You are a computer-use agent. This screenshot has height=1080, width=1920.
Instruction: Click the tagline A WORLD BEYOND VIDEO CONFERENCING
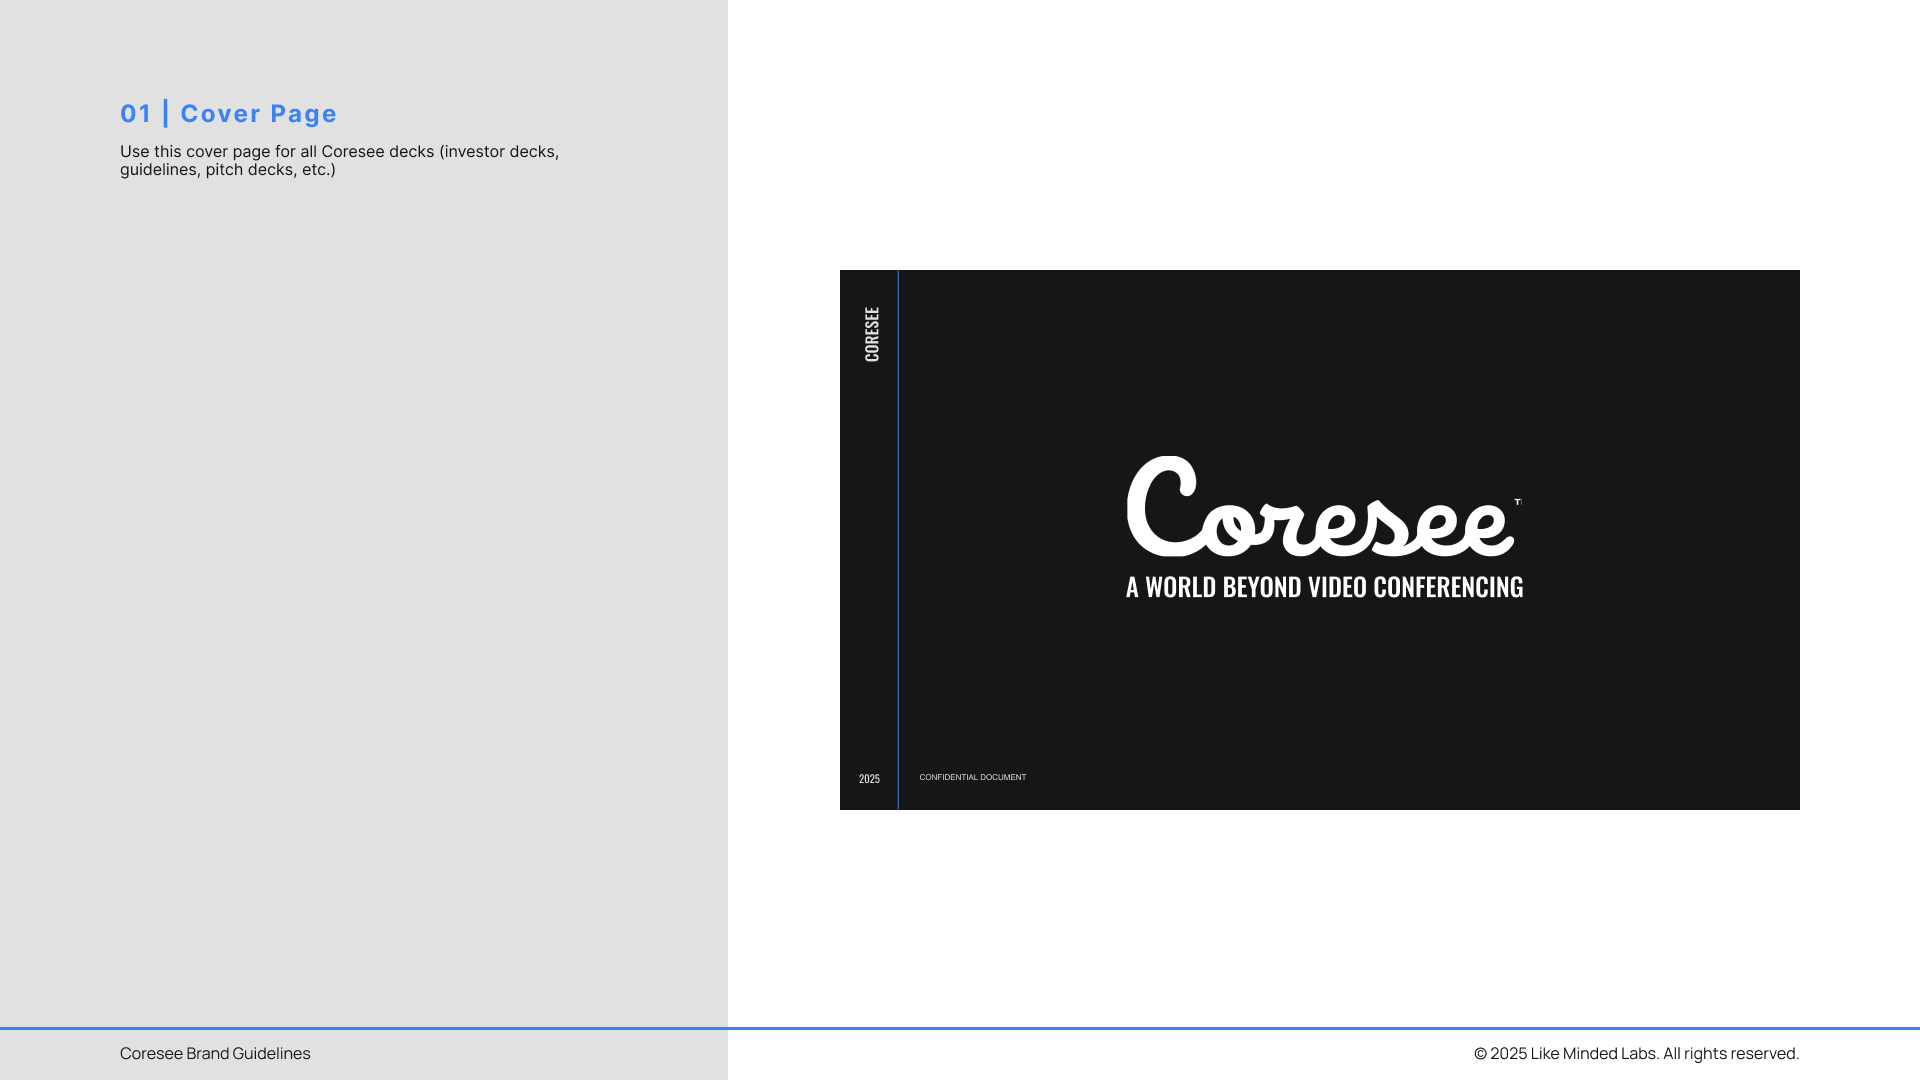tap(1324, 587)
